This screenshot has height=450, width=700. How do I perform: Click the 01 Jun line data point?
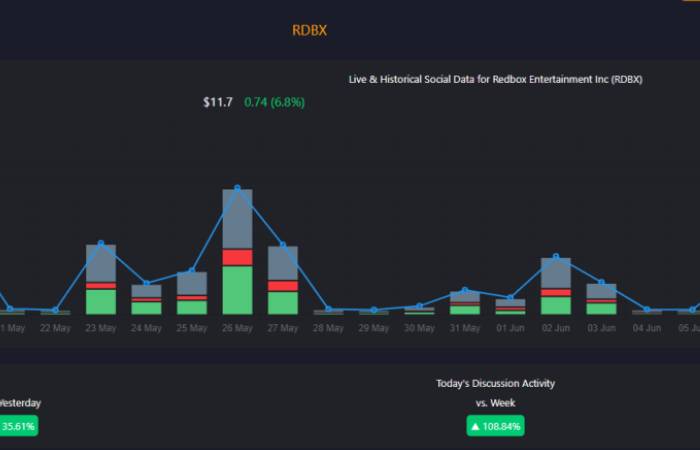(x=510, y=297)
